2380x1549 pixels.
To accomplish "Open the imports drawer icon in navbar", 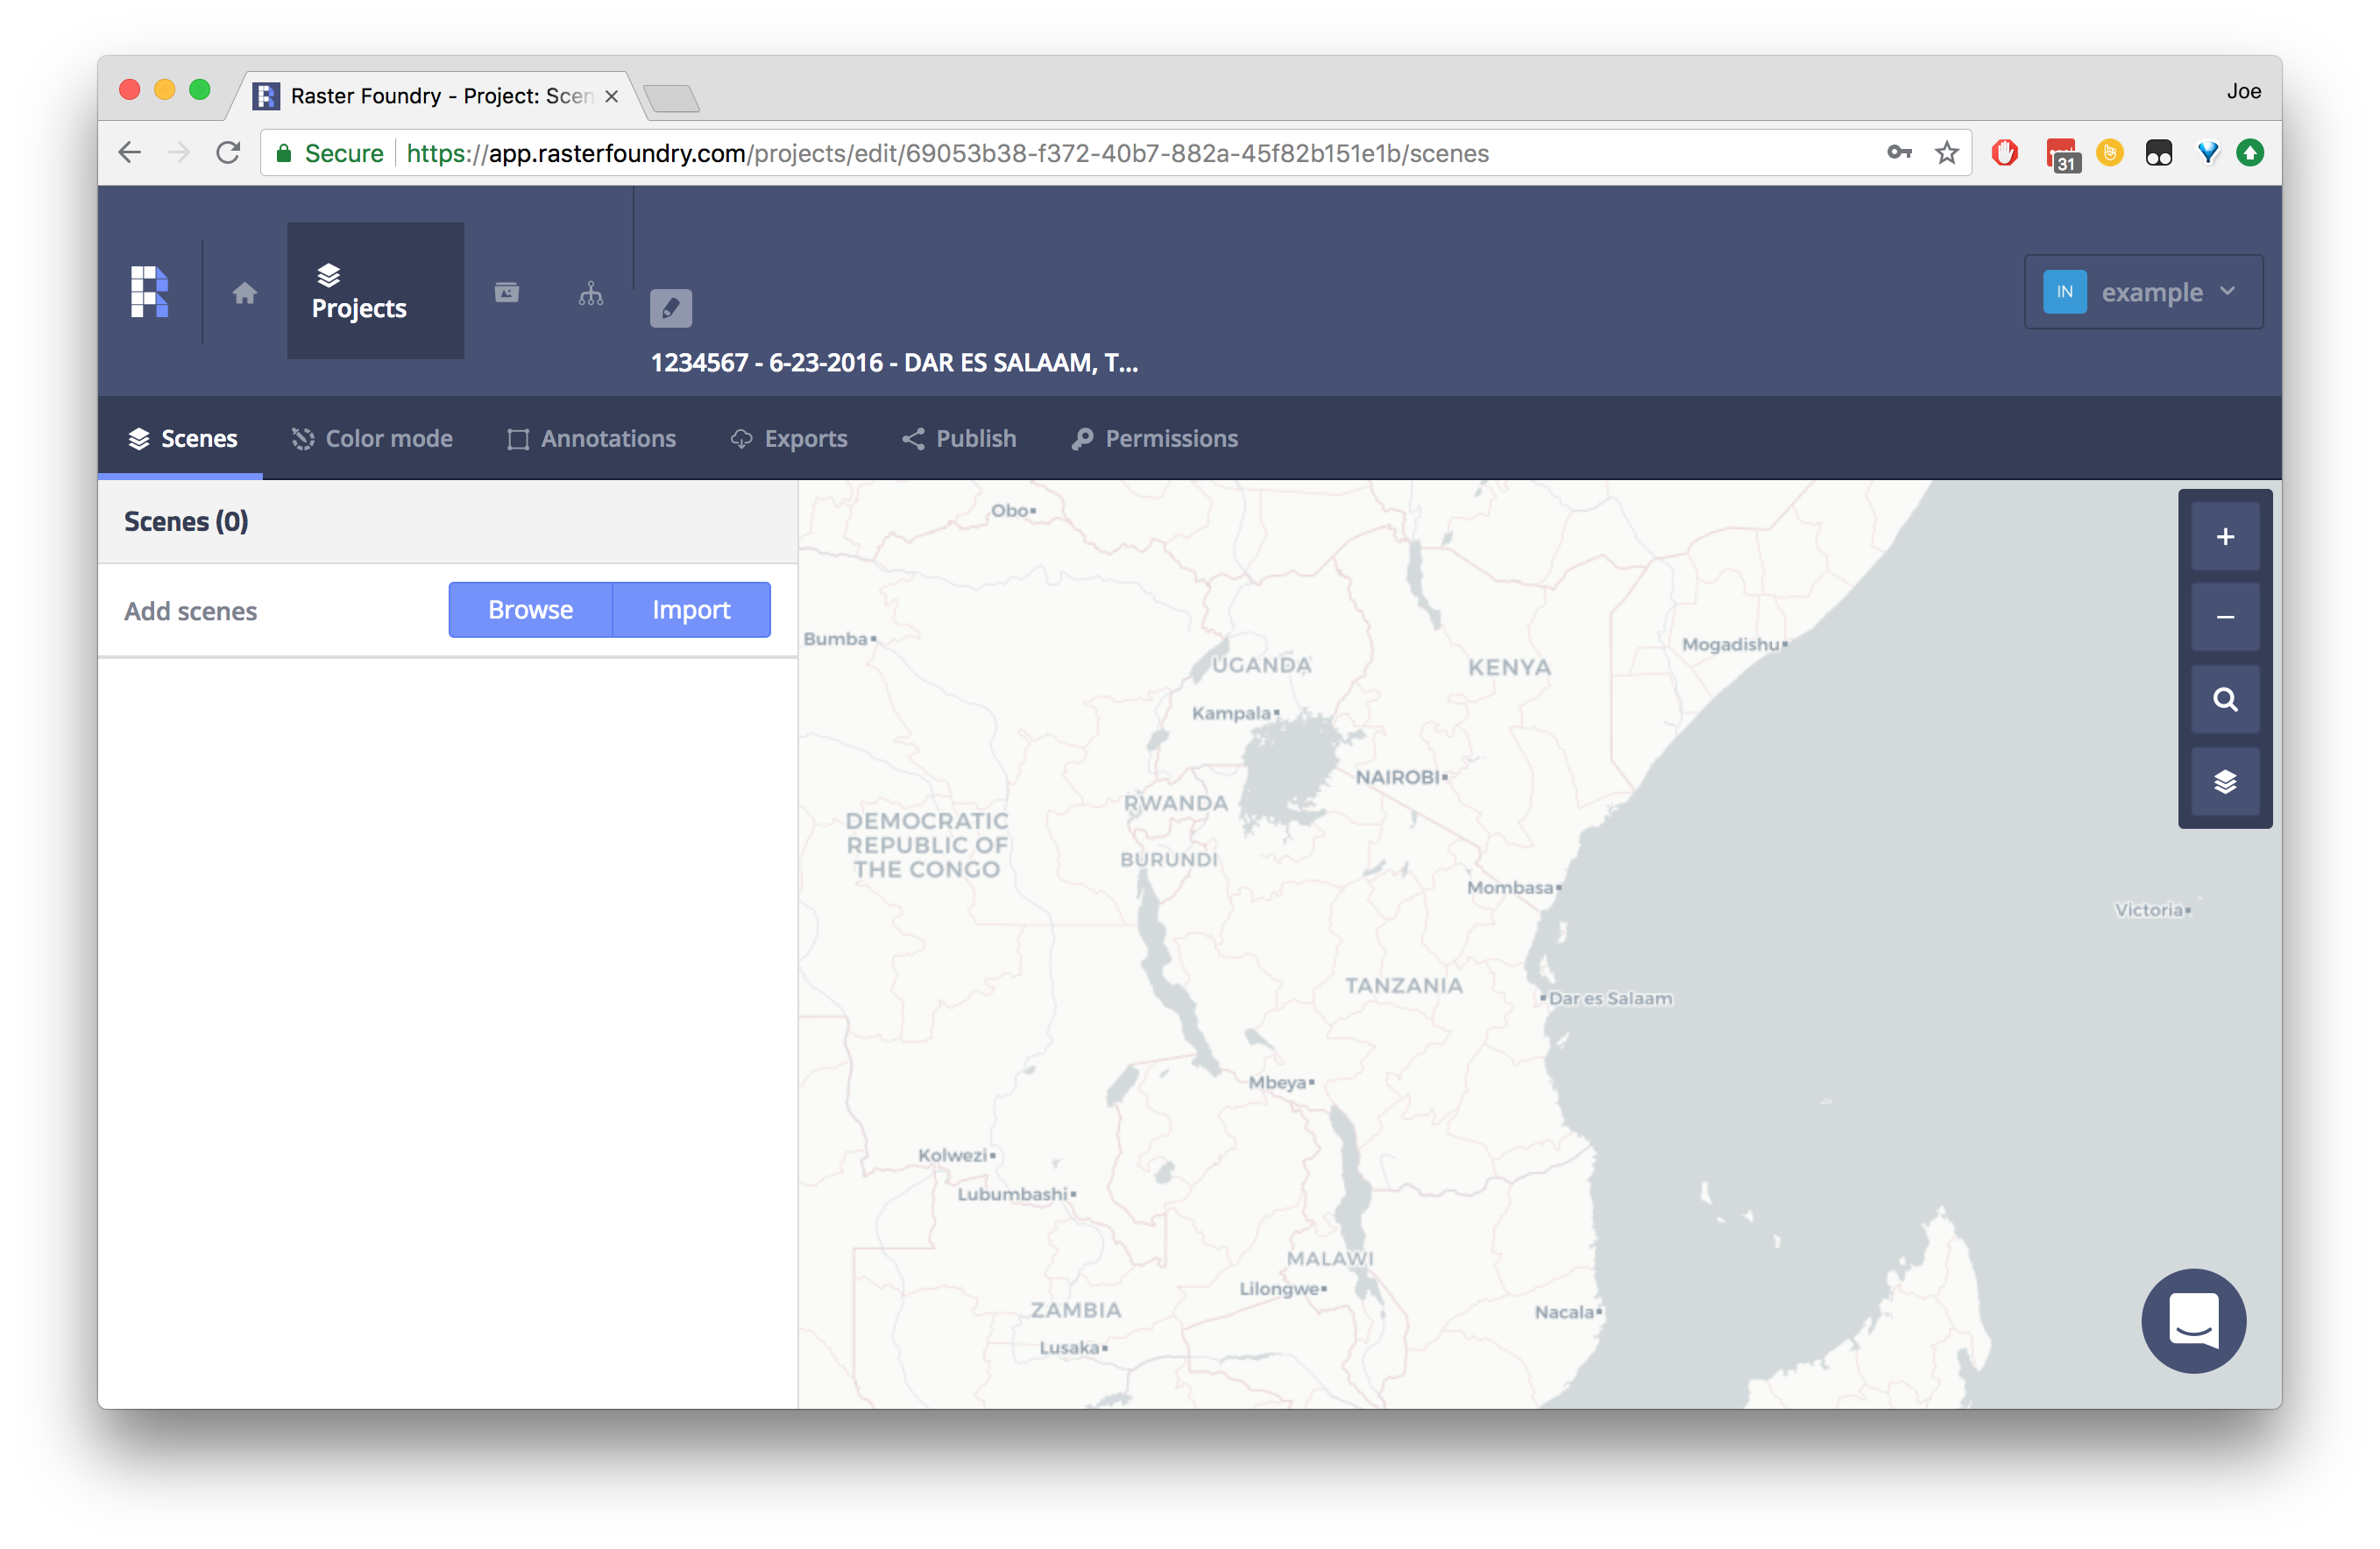I will click(507, 292).
